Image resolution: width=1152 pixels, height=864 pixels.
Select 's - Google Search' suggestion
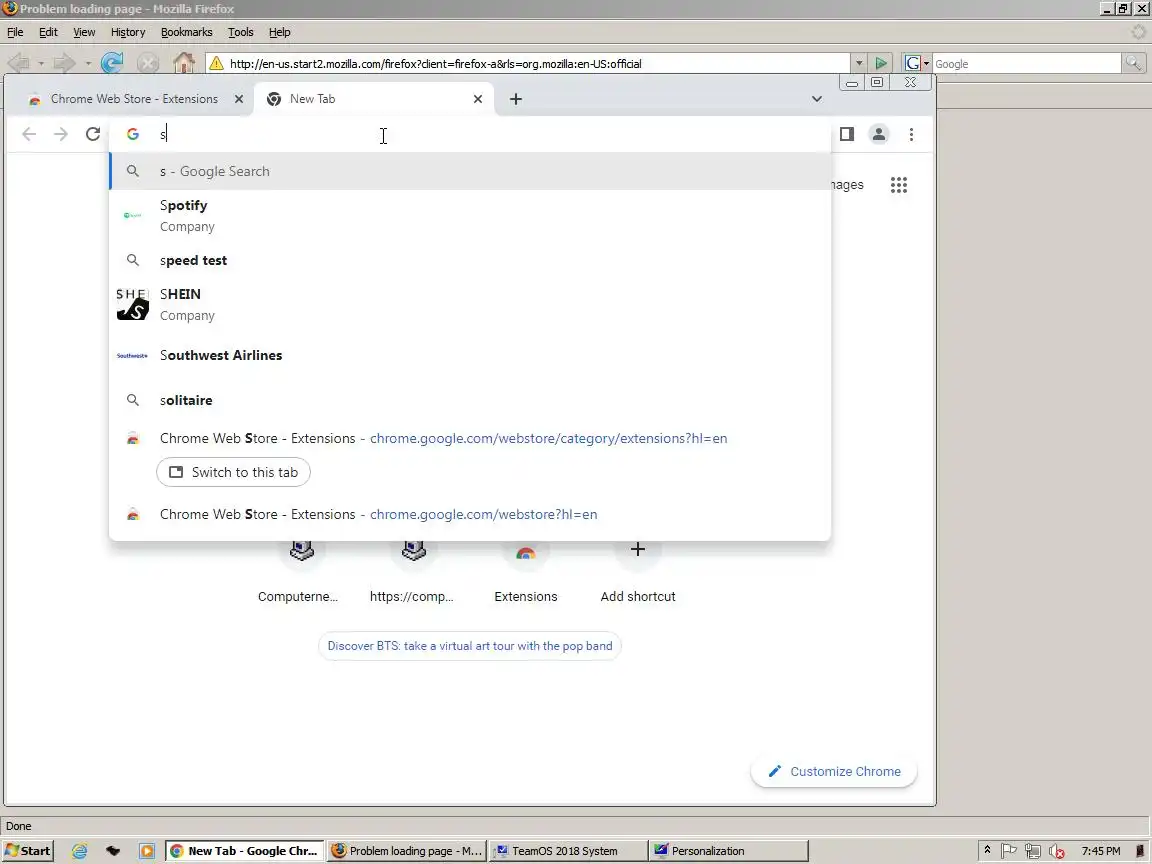pos(470,171)
